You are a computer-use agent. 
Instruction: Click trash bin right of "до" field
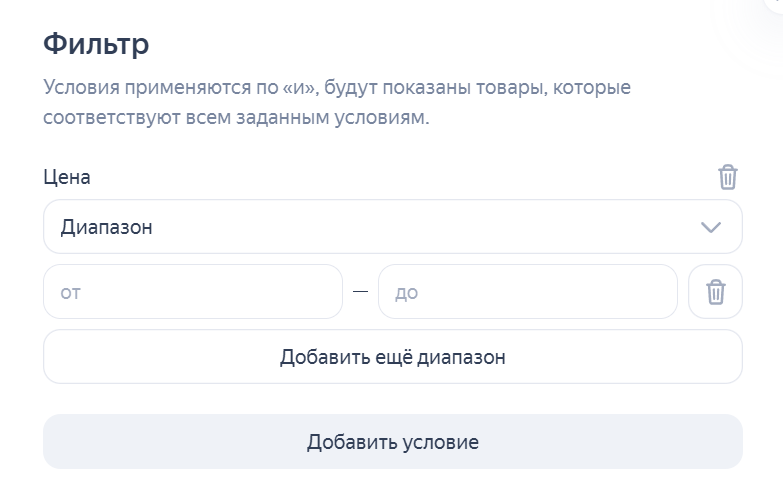point(715,292)
